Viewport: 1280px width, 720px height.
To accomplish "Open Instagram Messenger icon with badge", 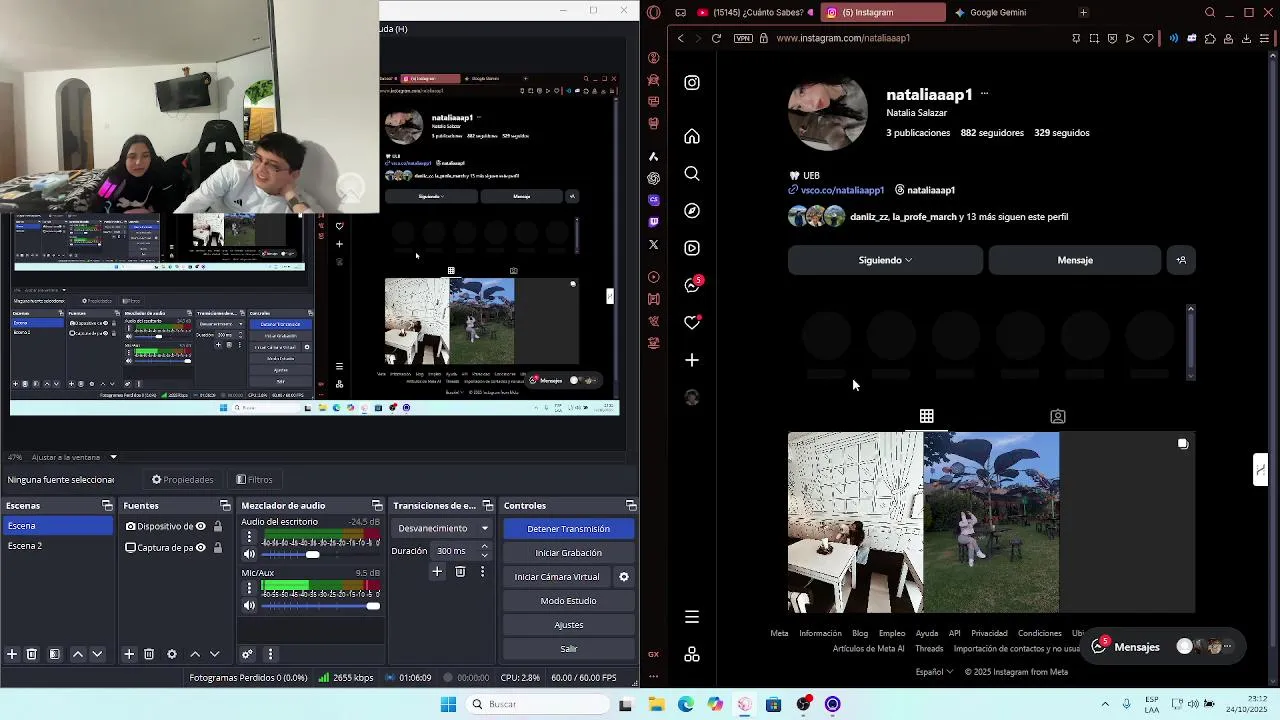I will 692,285.
